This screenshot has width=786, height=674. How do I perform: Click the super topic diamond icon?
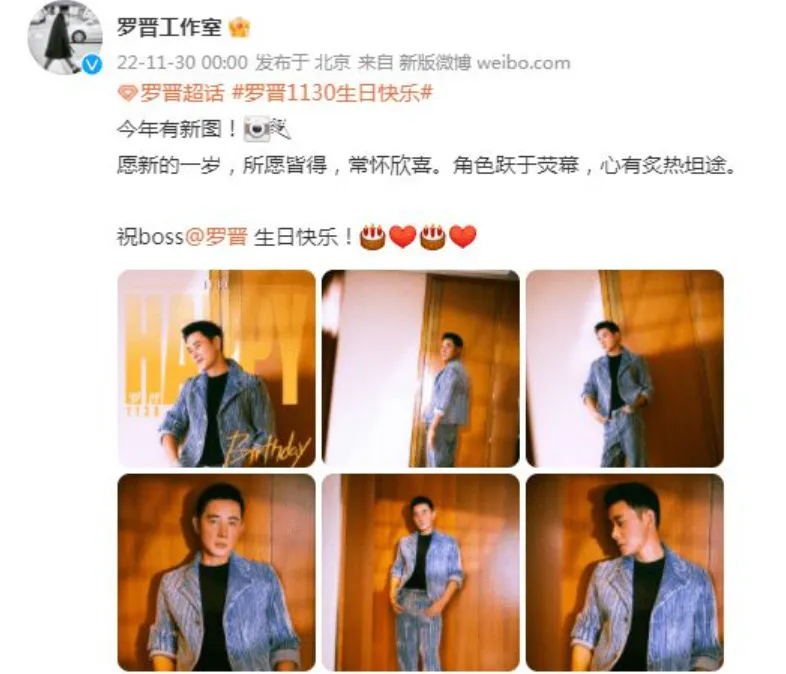(x=127, y=93)
